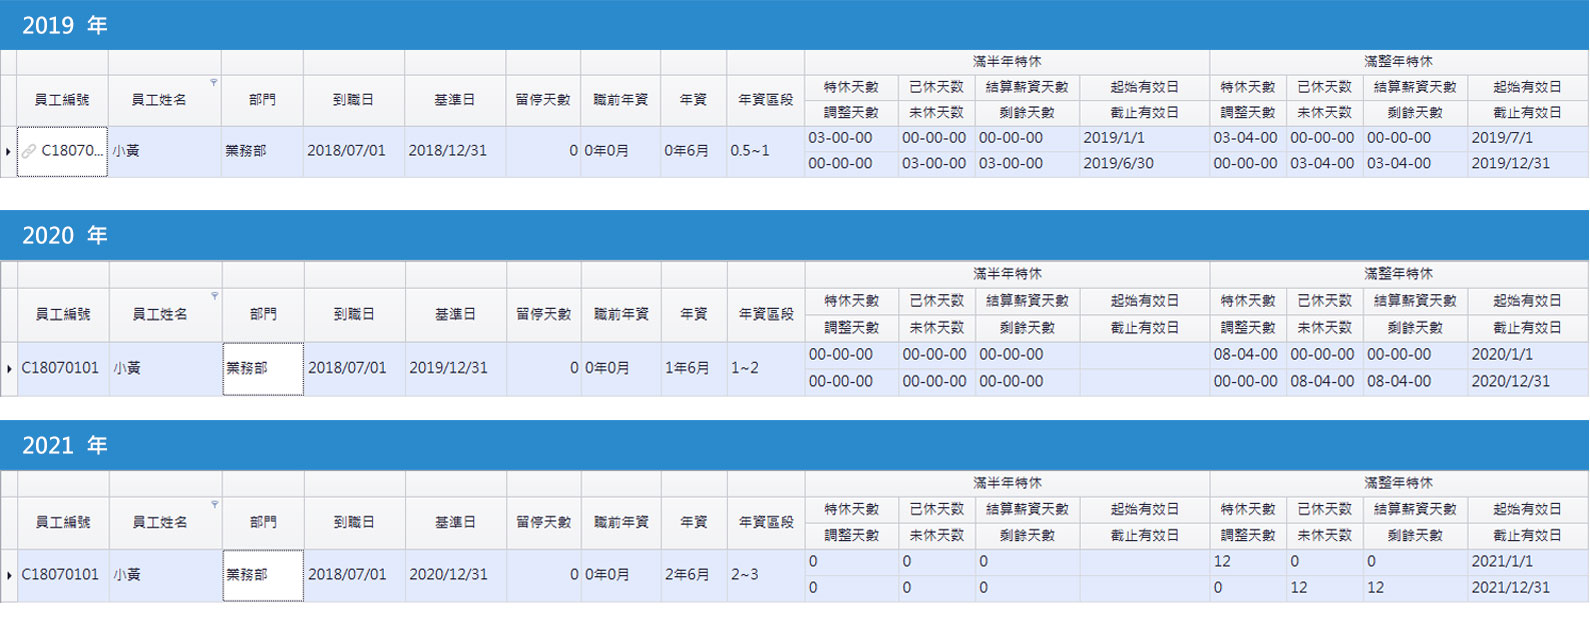The width and height of the screenshot is (1590, 644).
Task: Click end date 2021/12/31
Action: coord(1528,588)
